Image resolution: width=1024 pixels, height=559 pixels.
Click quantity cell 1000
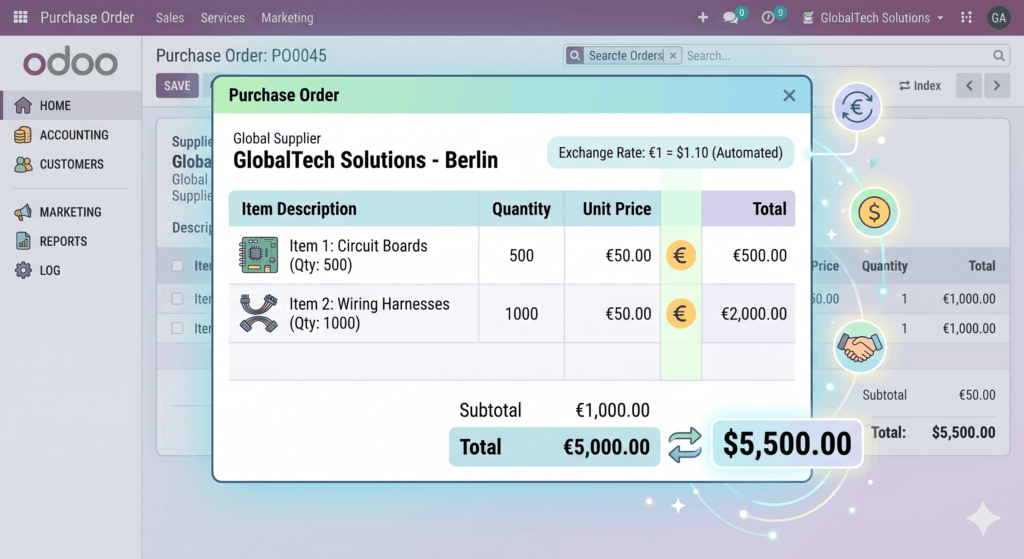pyautogui.click(x=521, y=313)
